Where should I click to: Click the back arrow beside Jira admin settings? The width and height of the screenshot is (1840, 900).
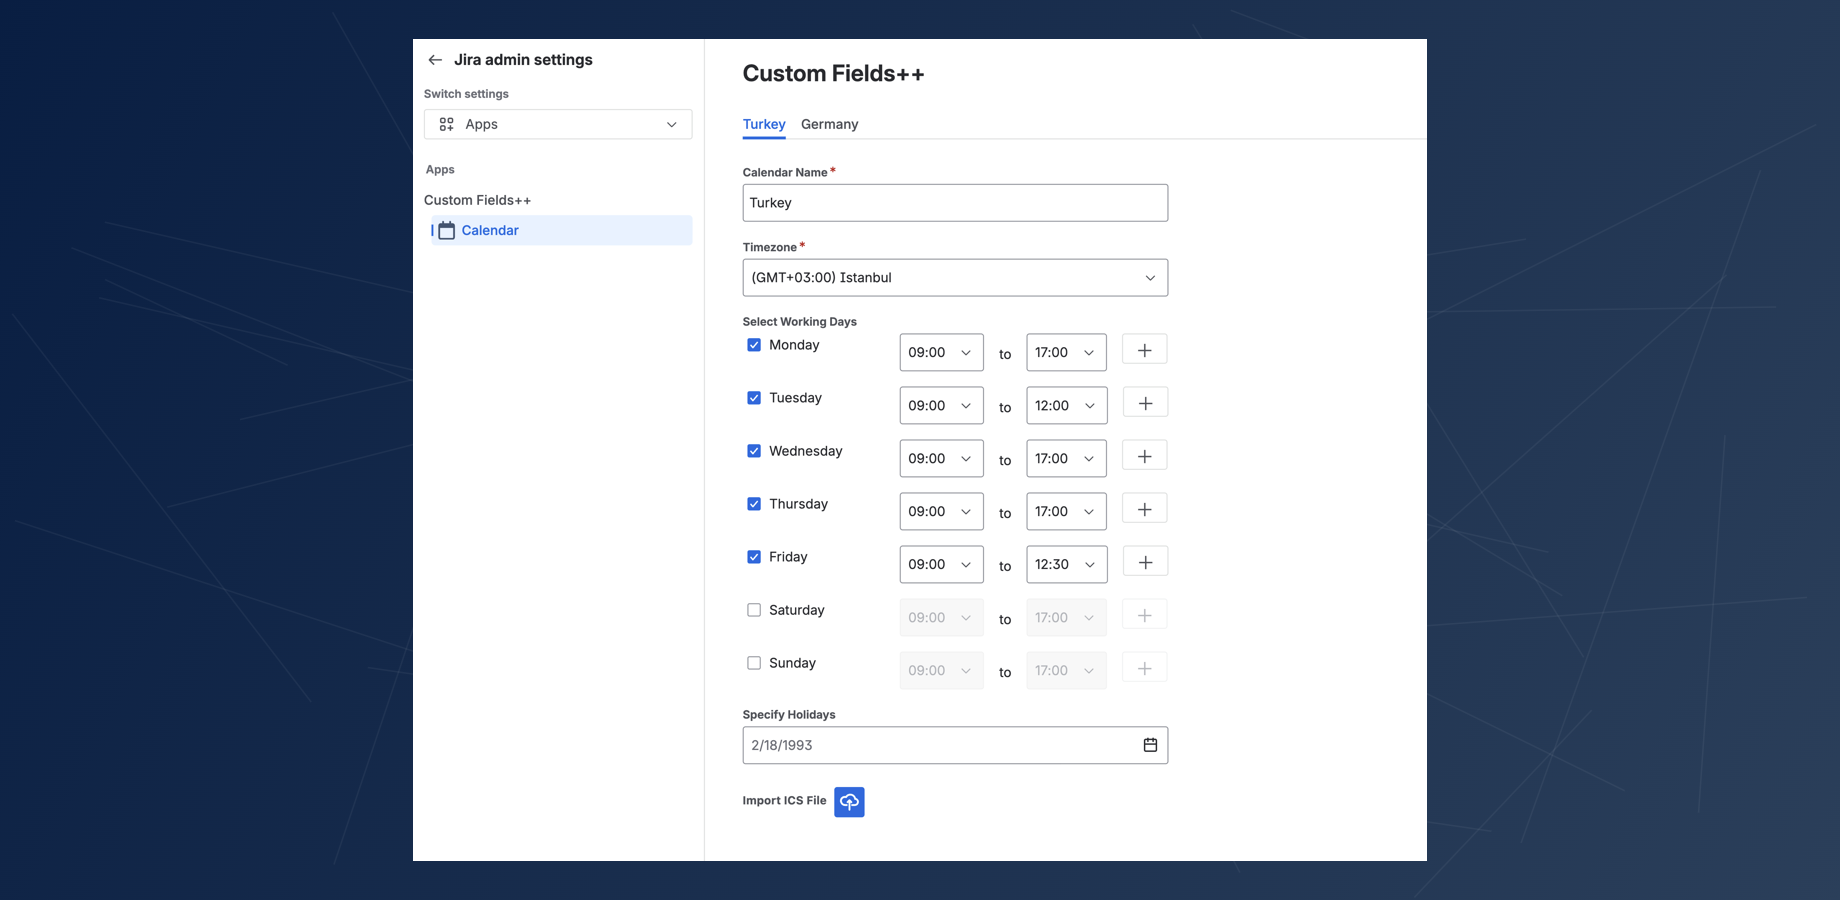click(435, 60)
